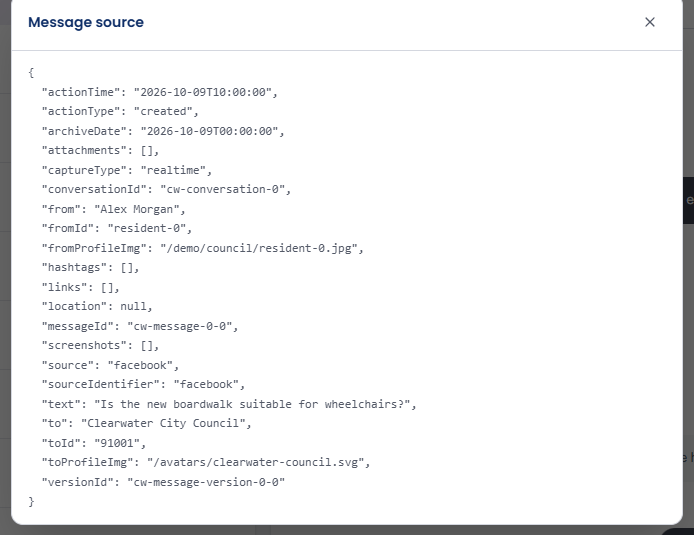Click the "Message source" dialog title
Image resolution: width=694 pixels, height=535 pixels.
pyautogui.click(x=86, y=22)
